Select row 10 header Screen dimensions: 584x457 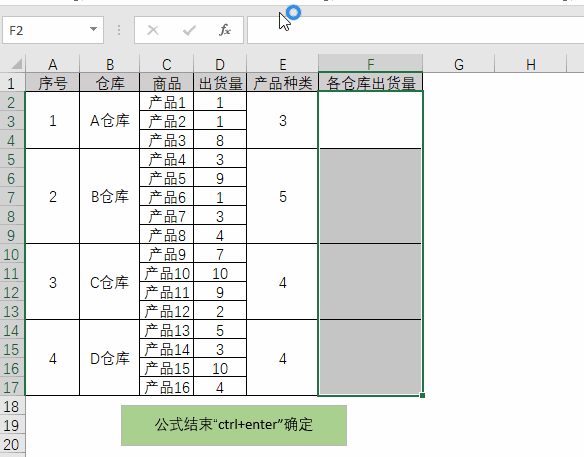(11, 254)
